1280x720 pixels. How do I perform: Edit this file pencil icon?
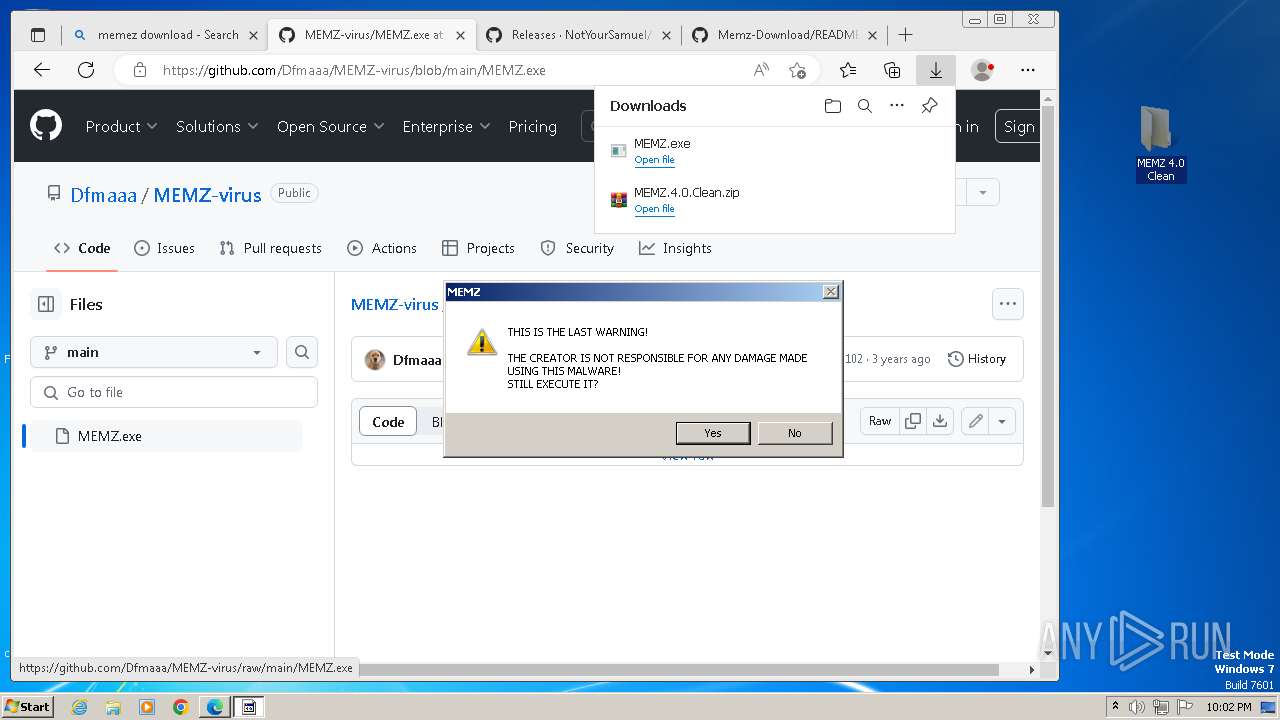(x=975, y=421)
